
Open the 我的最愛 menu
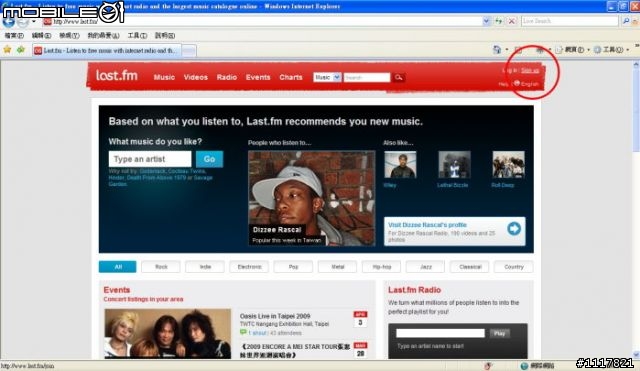pos(103,36)
